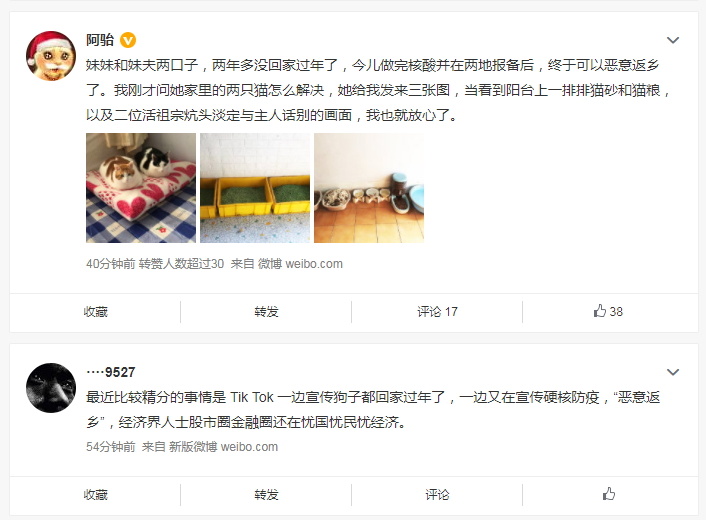Open the dark avatar of user ····9527
Image resolution: width=706 pixels, height=520 pixels.
pos(51,388)
